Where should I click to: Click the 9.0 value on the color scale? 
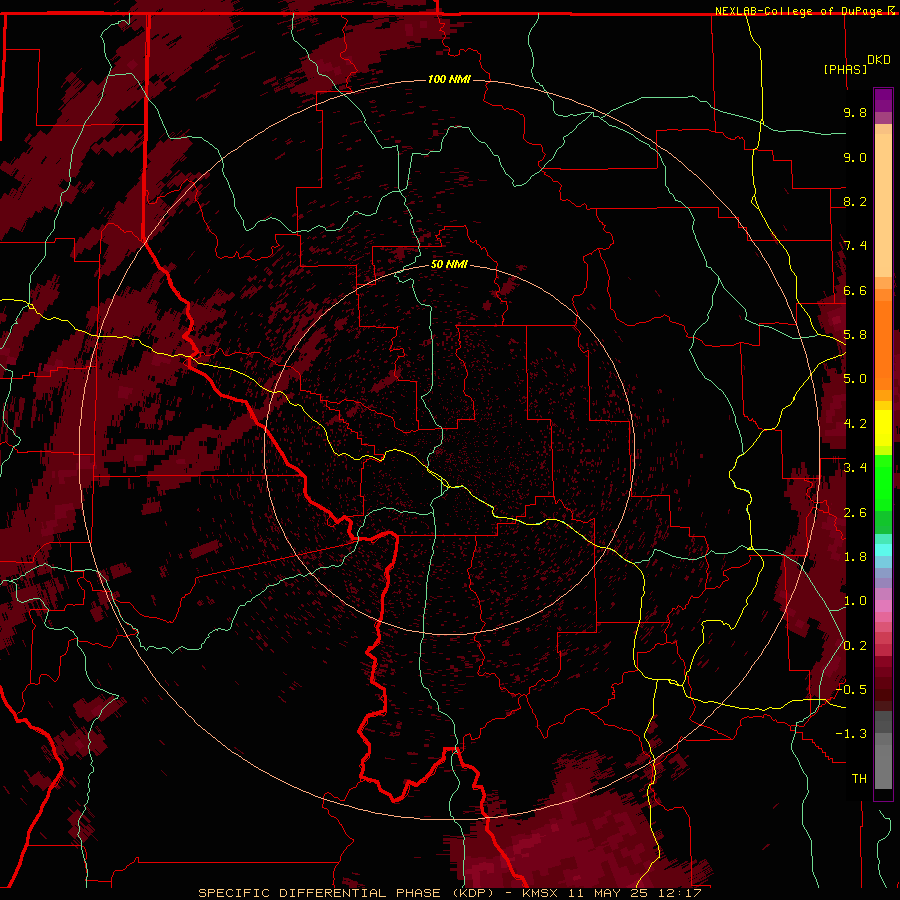(855, 157)
